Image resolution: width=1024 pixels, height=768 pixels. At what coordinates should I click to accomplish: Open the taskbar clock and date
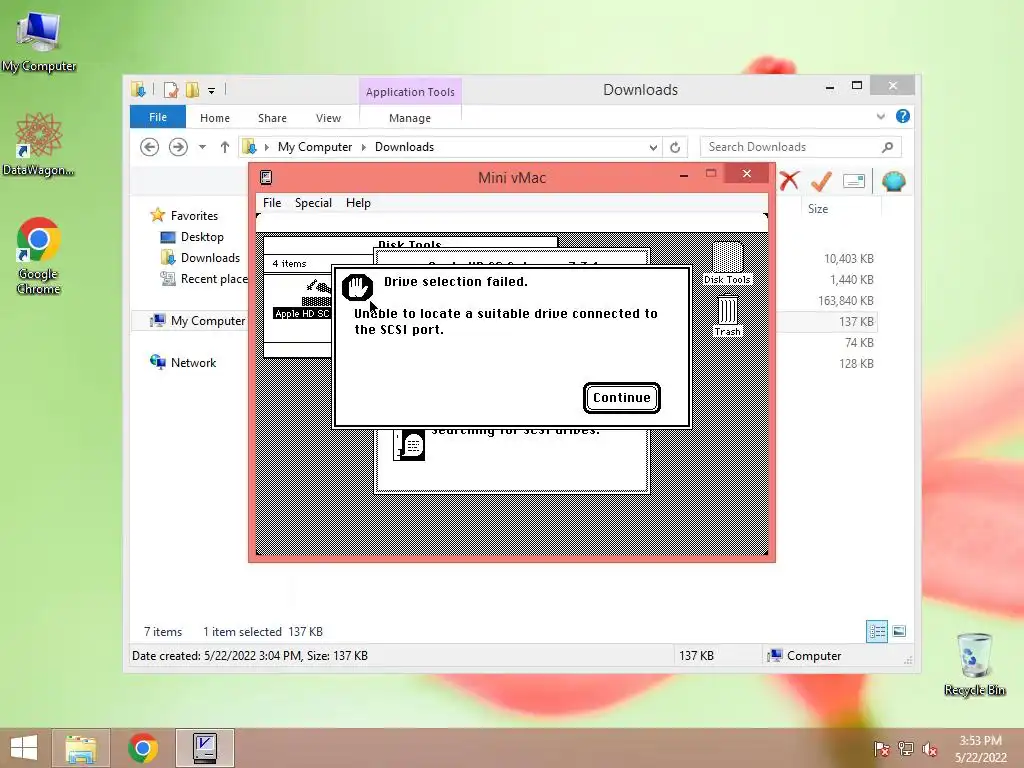point(980,749)
